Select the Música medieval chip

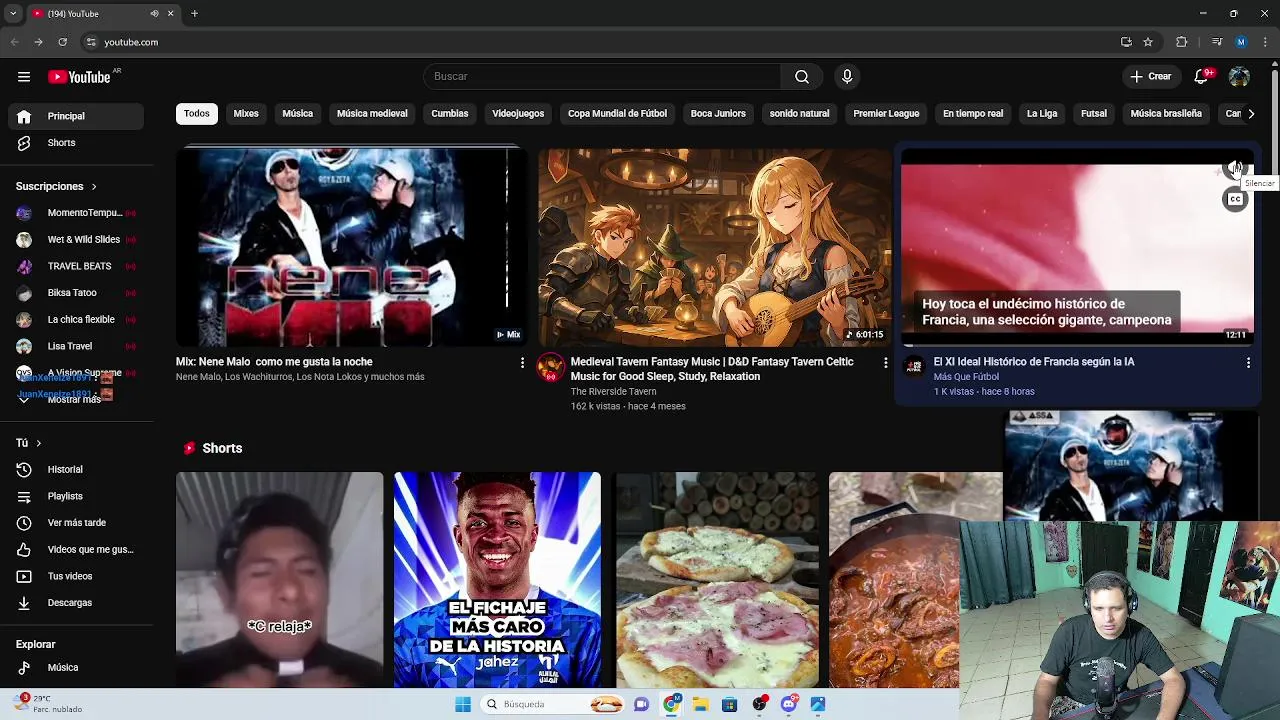coord(372,114)
